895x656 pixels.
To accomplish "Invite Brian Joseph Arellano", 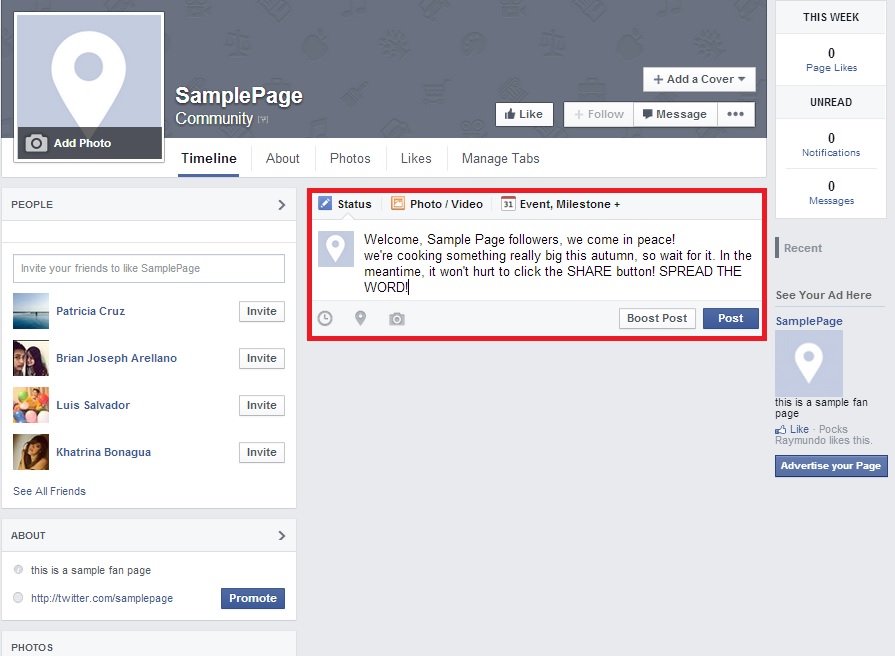I will coord(261,358).
